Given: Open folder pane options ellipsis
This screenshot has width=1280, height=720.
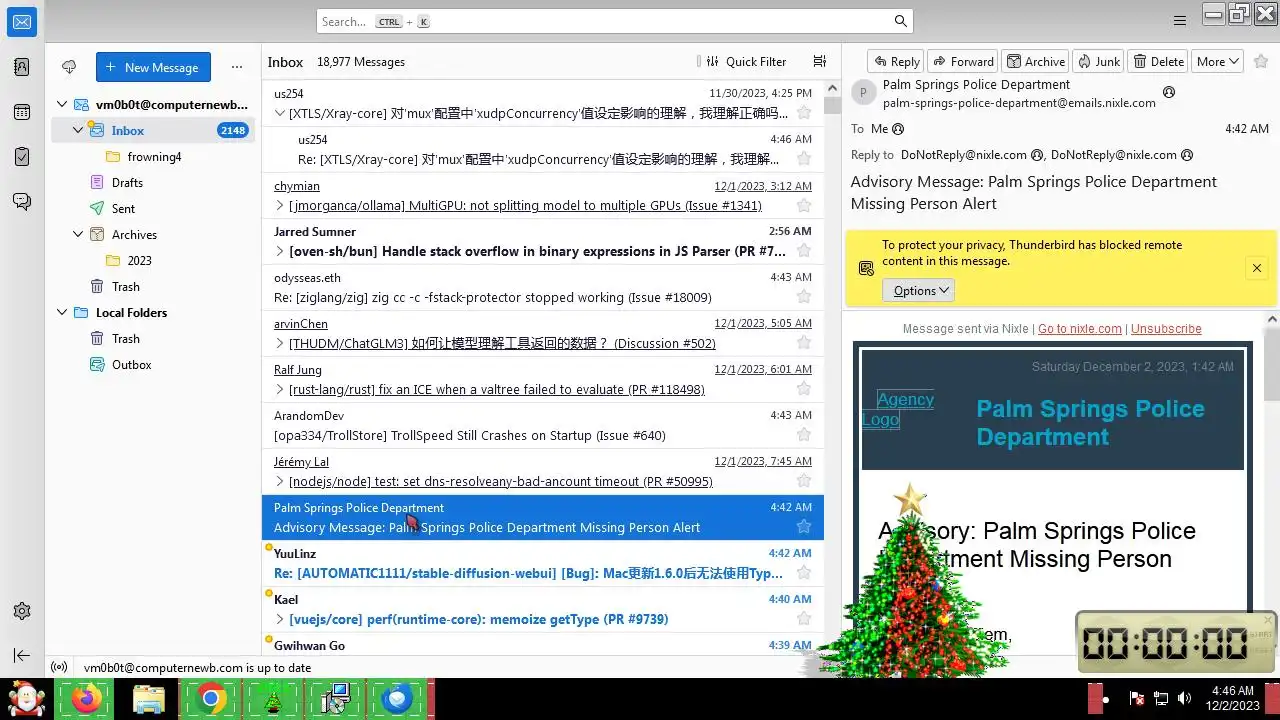Looking at the screenshot, I should click(x=237, y=67).
